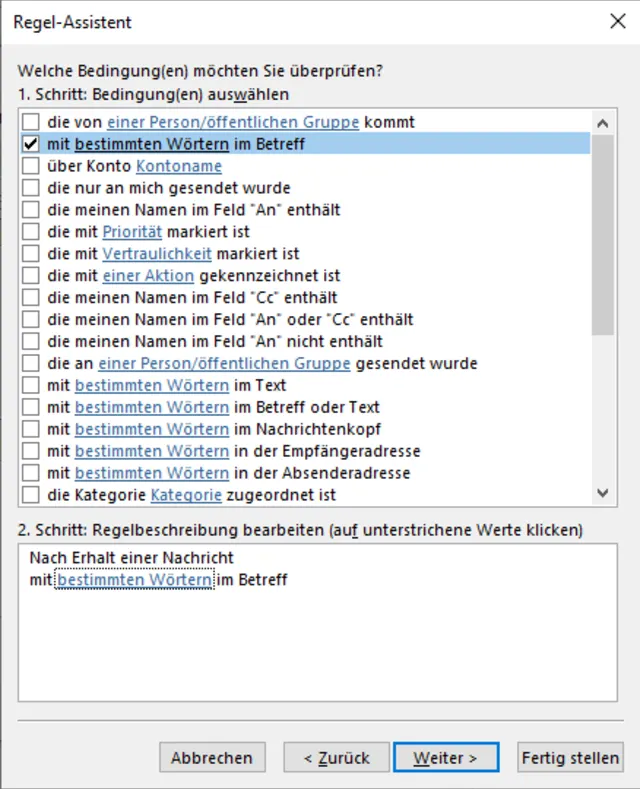The height and width of the screenshot is (789, 640).
Task: Click "bestimmten Wörtern" in rule description box
Action: 134,580
